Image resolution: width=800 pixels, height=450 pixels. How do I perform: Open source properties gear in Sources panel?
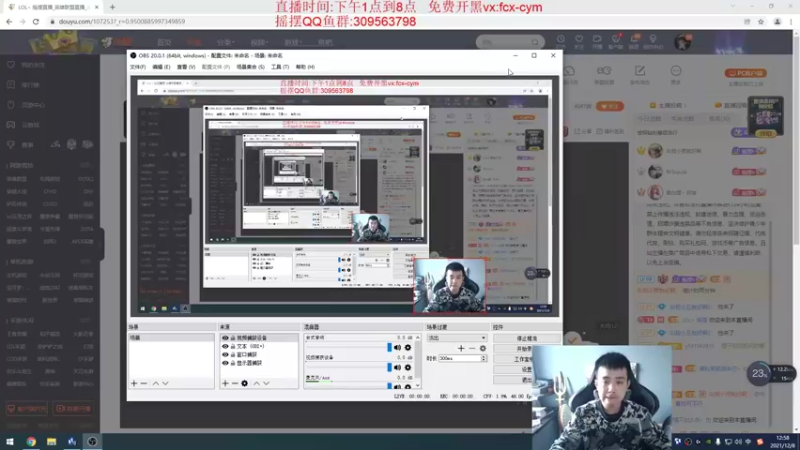click(x=244, y=383)
